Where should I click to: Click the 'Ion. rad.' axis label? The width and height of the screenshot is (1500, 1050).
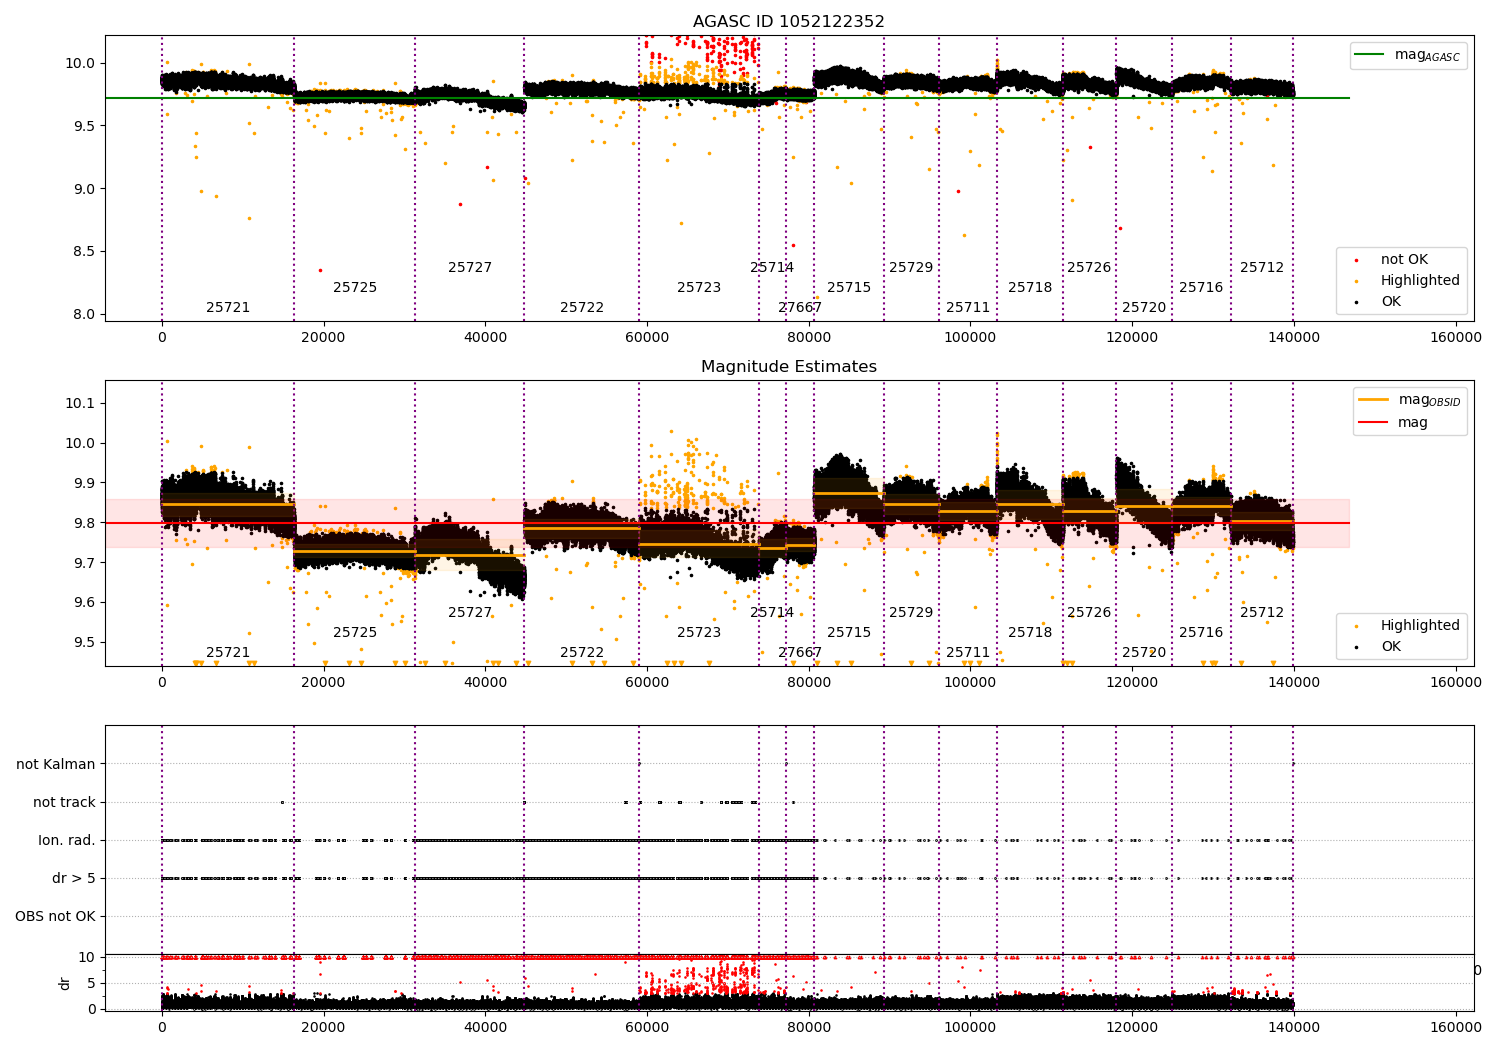[x=67, y=841]
